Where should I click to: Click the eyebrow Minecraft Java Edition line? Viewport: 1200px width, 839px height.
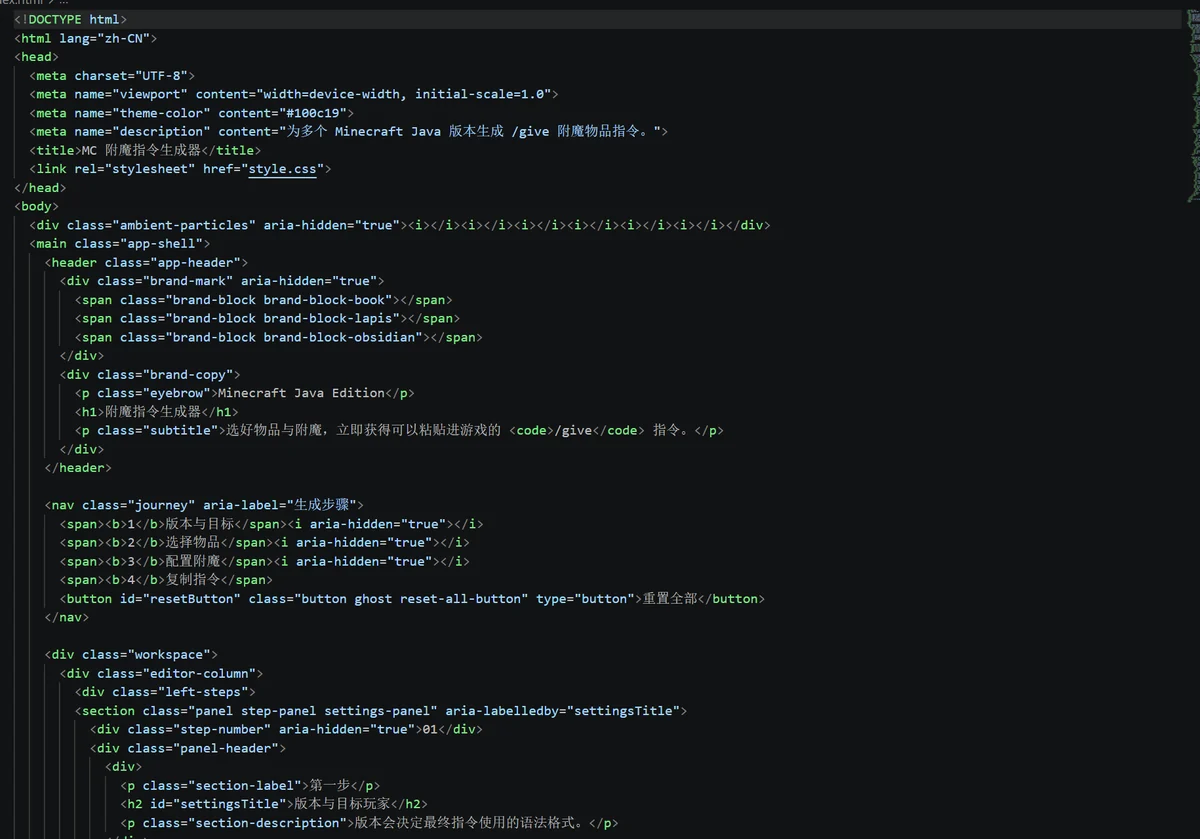244,393
